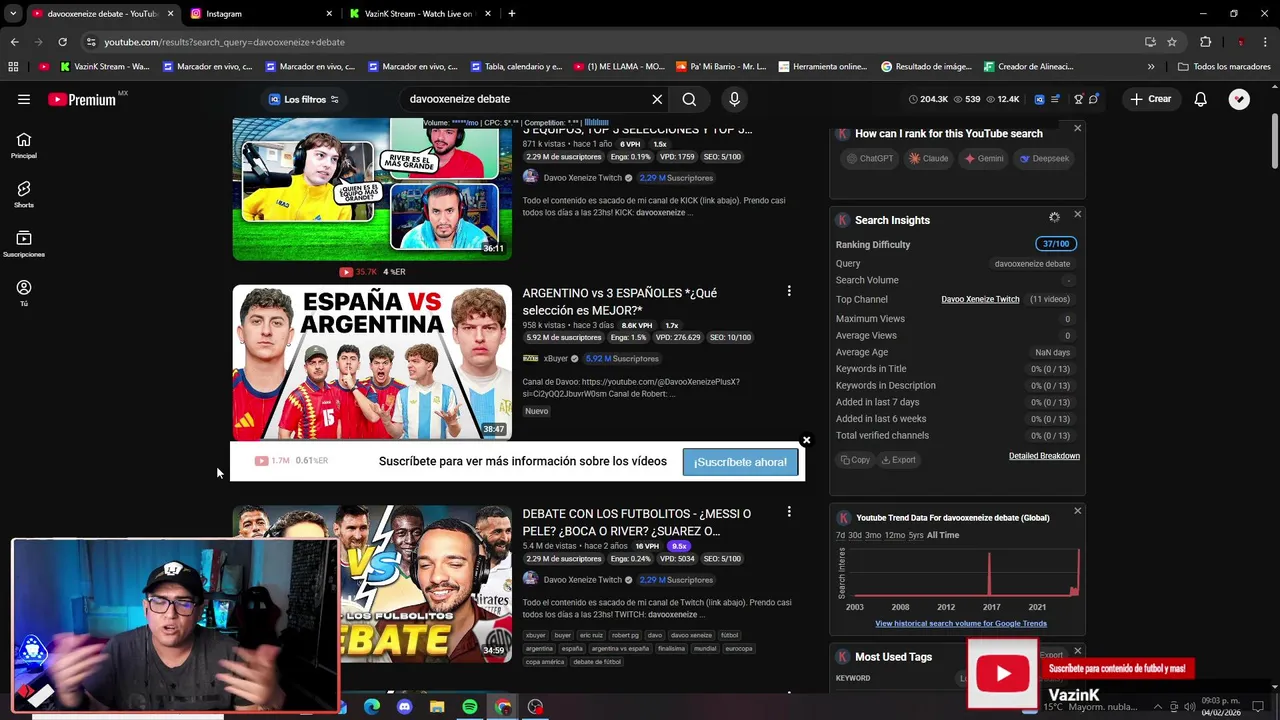Open the account avatar menu
The height and width of the screenshot is (720, 1280).
pos(1239,99)
